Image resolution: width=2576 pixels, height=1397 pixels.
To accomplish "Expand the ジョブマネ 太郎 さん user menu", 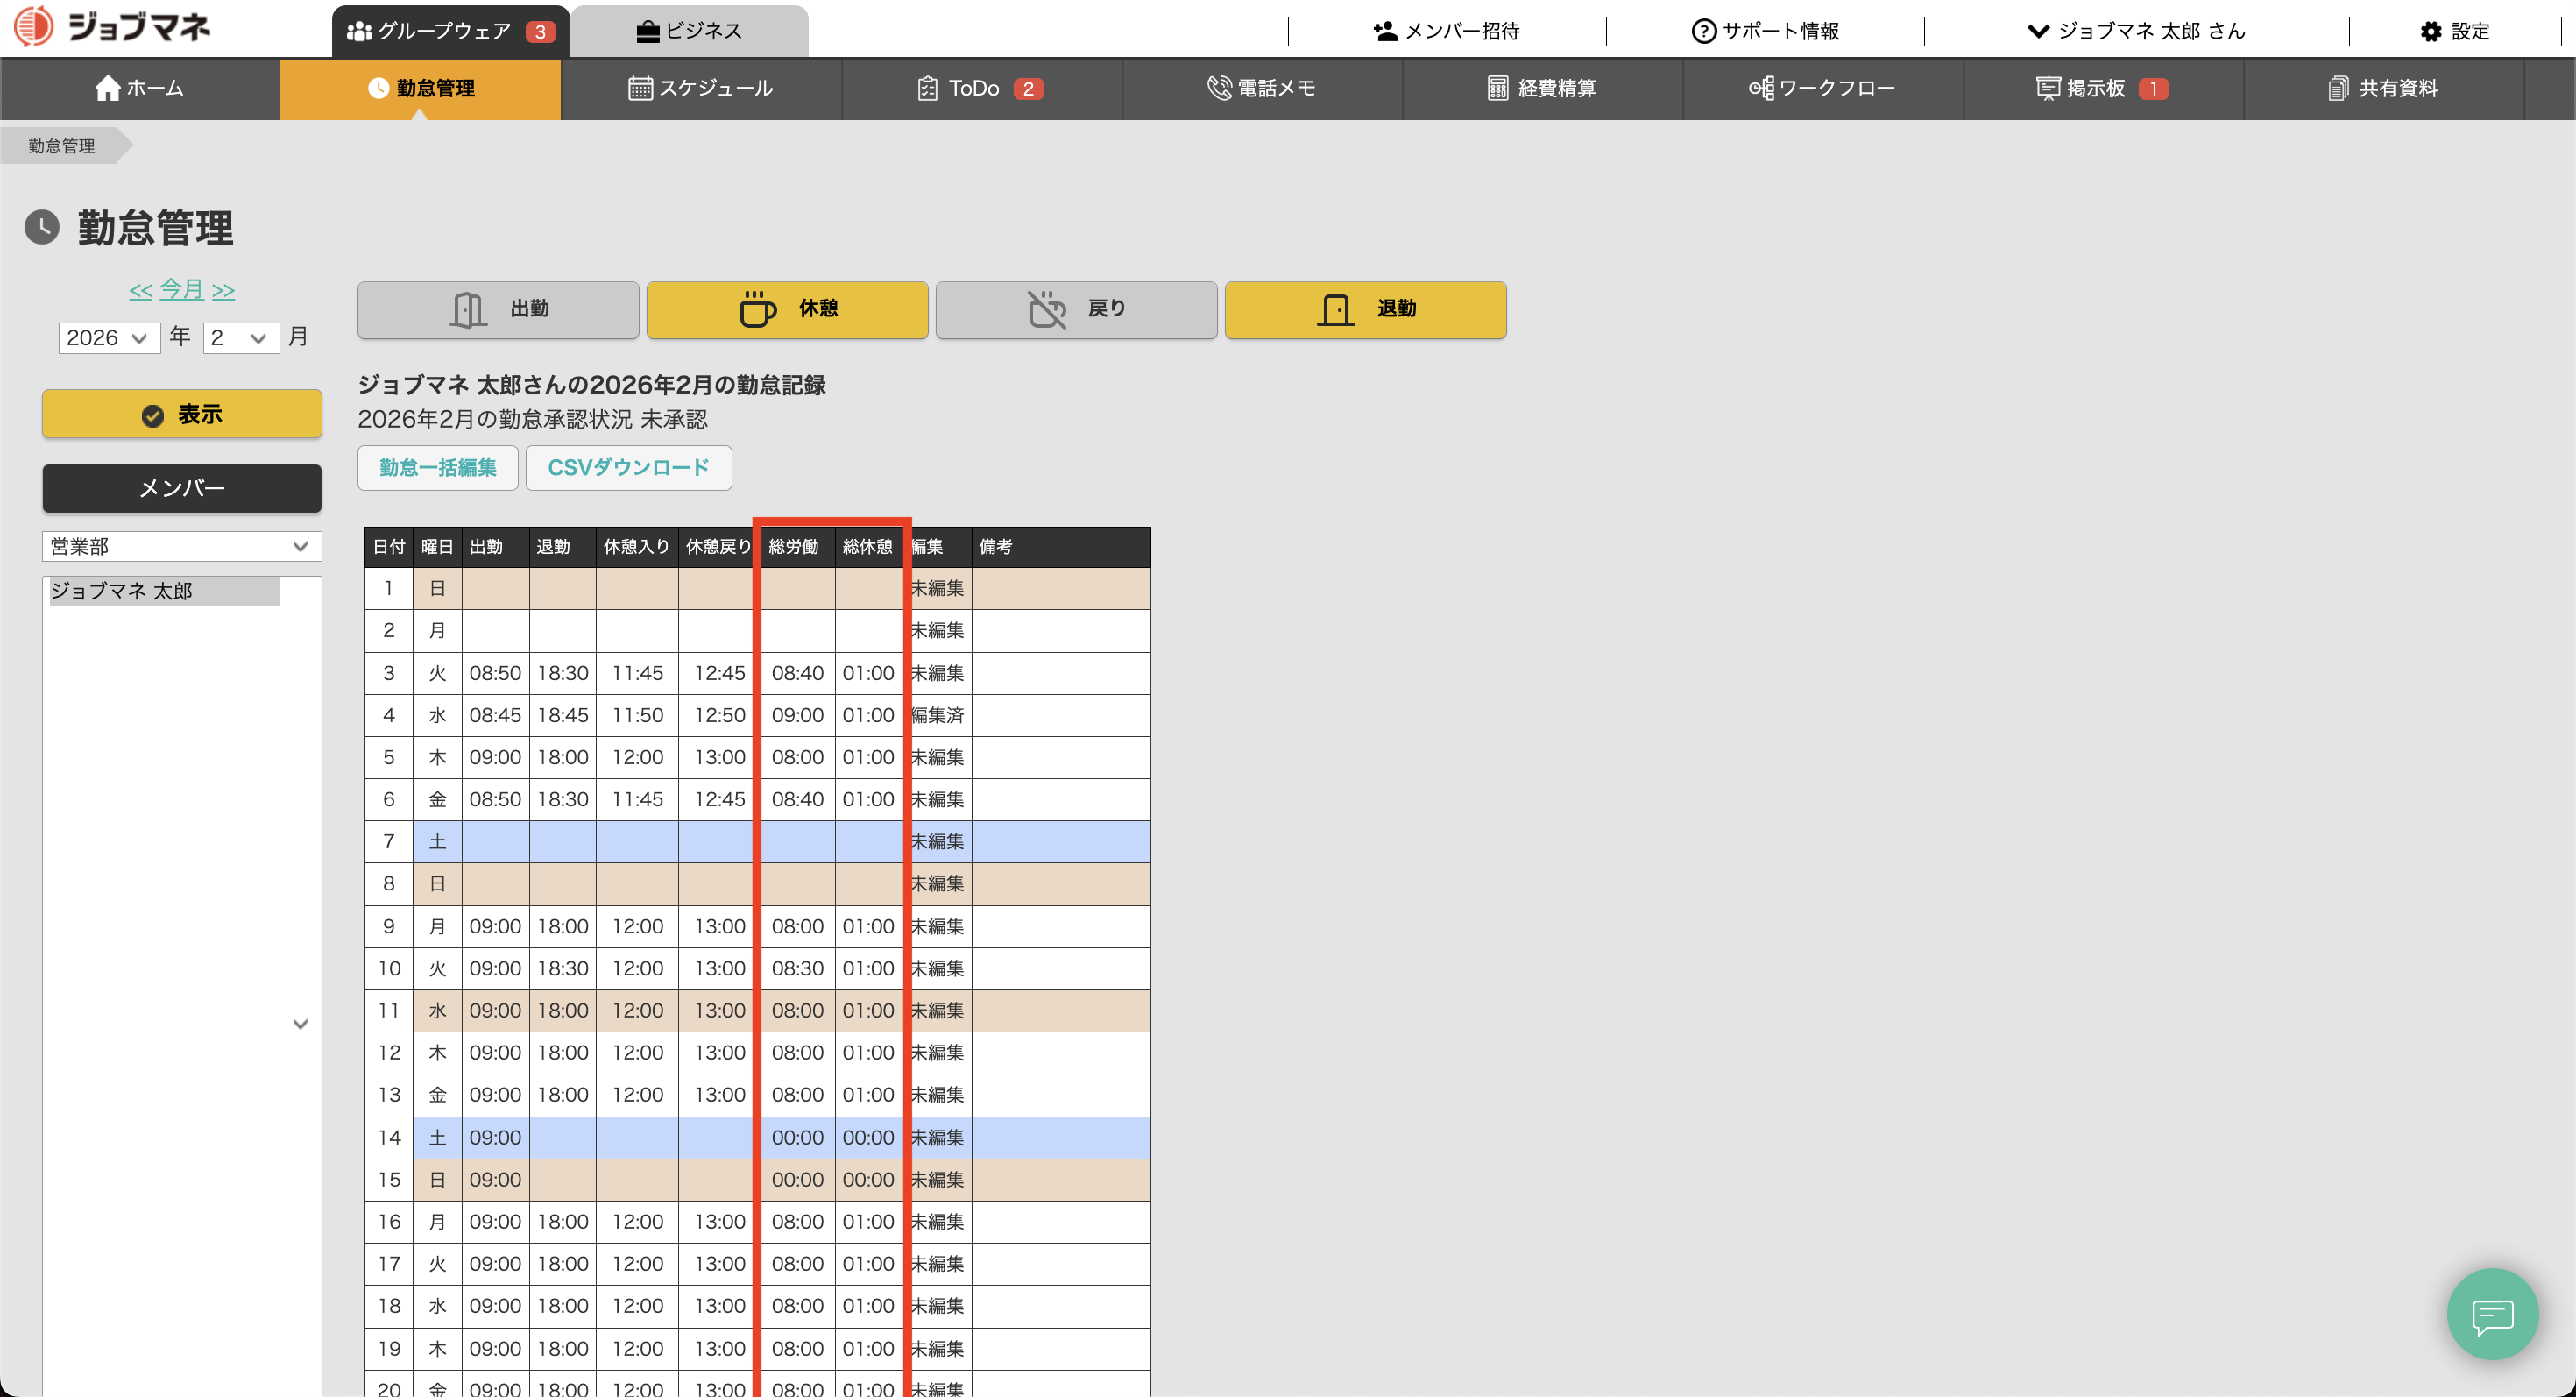I will (2136, 32).
